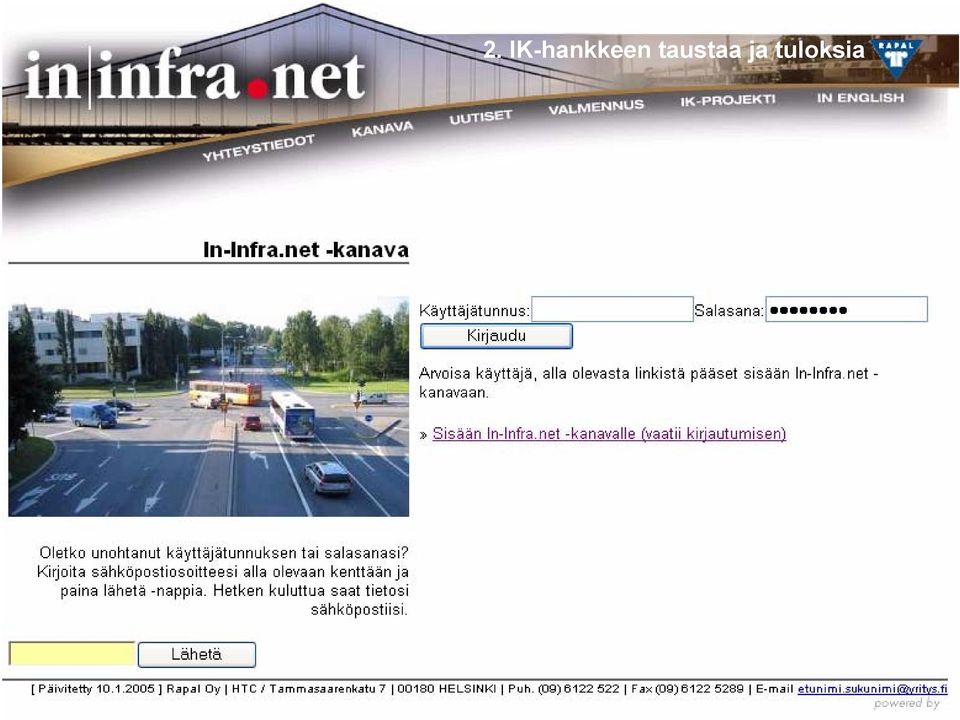
Task: Focus the yellow email recovery field
Action: (72, 654)
